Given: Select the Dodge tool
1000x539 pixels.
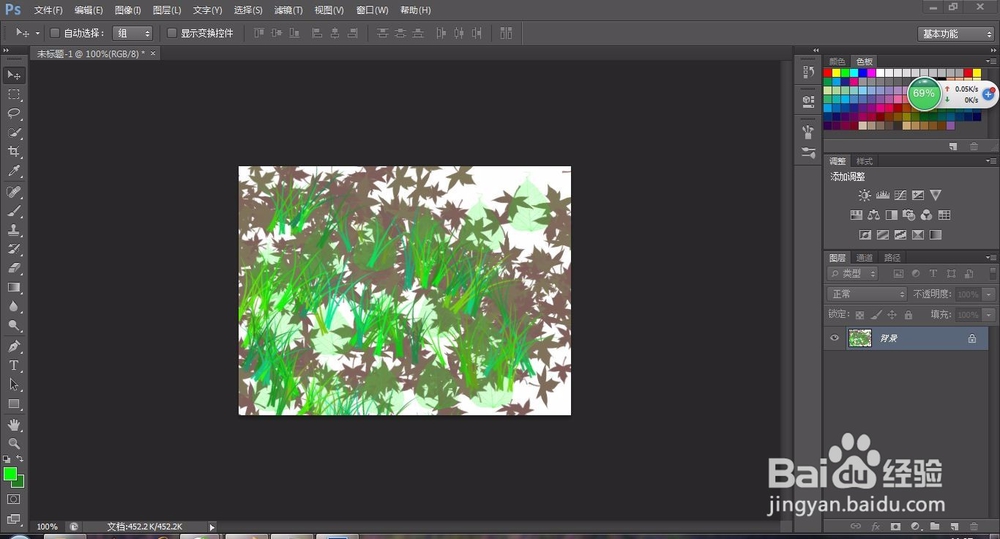Looking at the screenshot, I should click(14, 326).
